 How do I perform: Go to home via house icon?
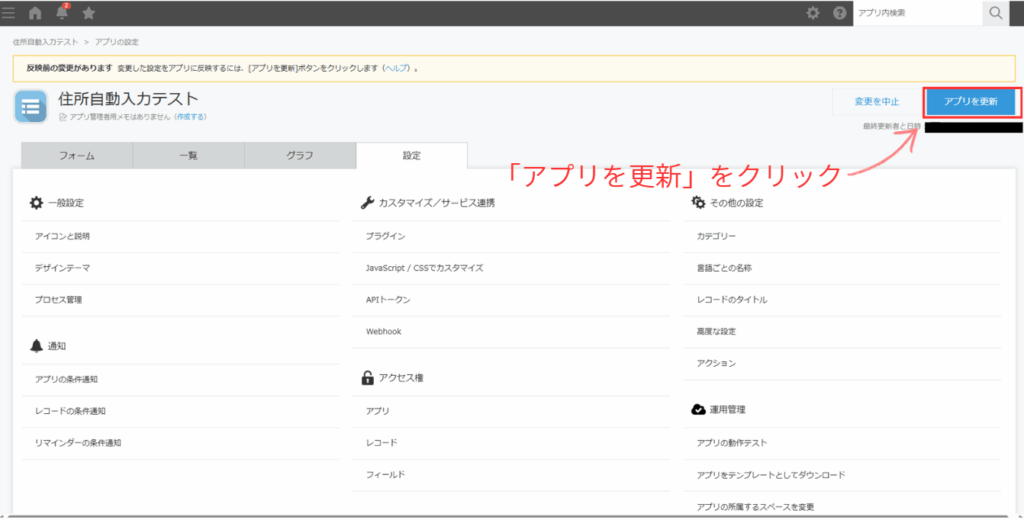[x=35, y=13]
